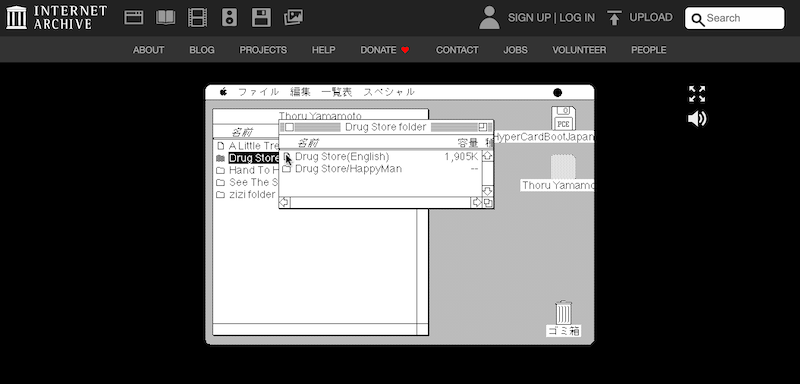The width and height of the screenshot is (800, 384).
Task: Select the Thoru Yamamoto disk icon
Action: [563, 166]
